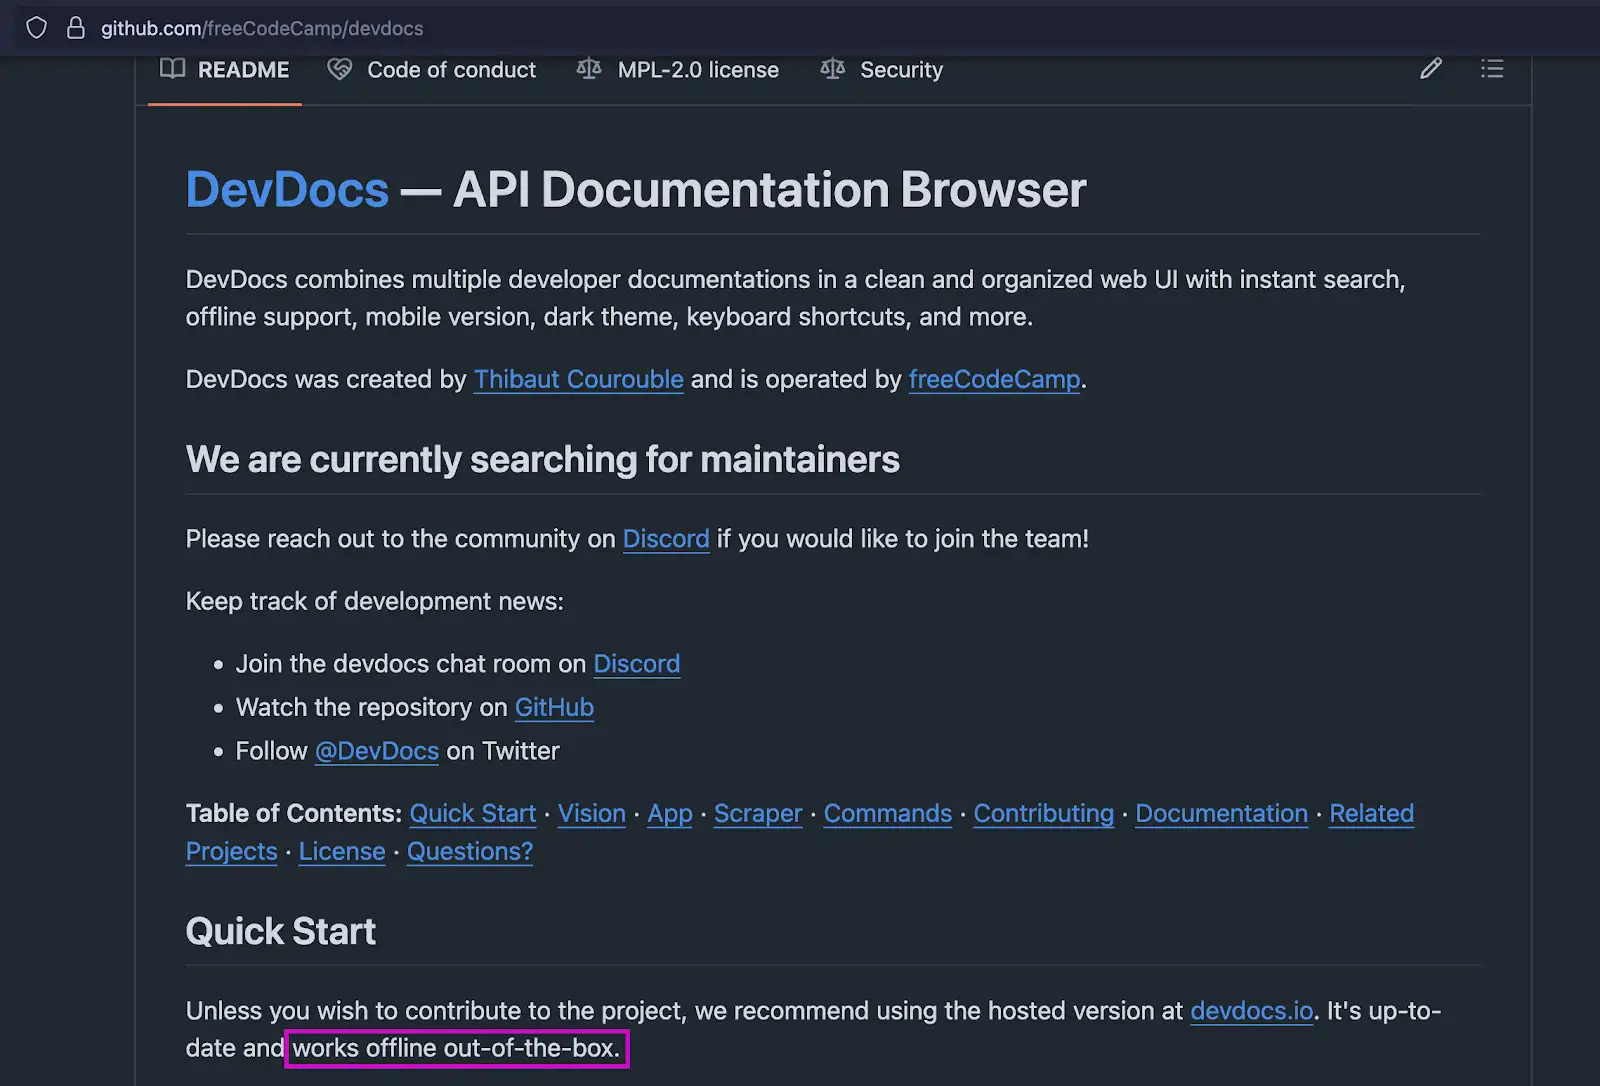The height and width of the screenshot is (1086, 1600).
Task: Open the devdocs.io hosted version link
Action: point(1251,1011)
